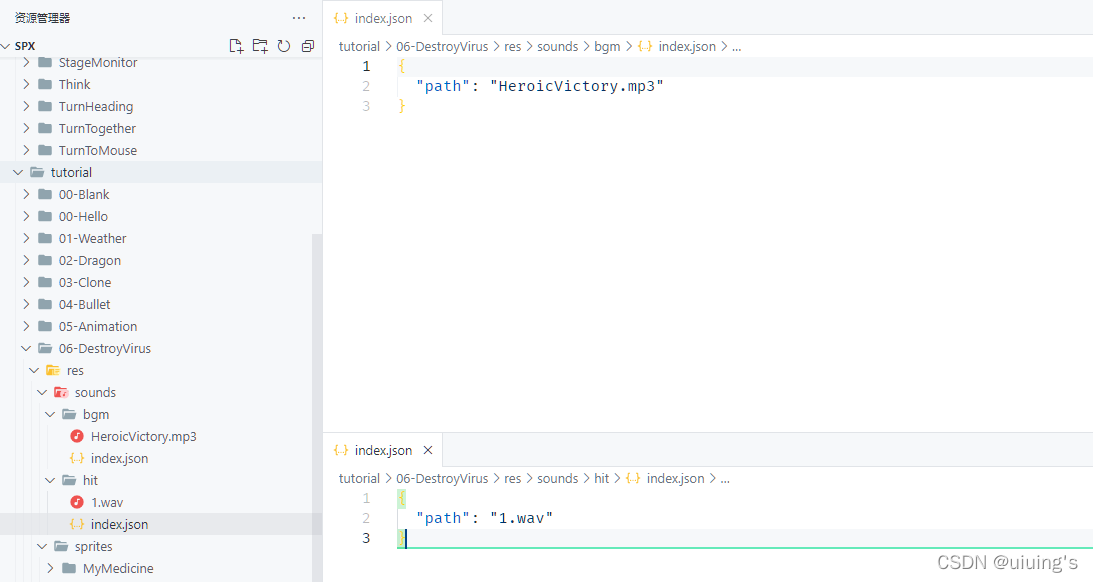Viewport: 1093px width, 582px height.
Task: Click the New Folder icon in explorer header
Action: click(260, 46)
